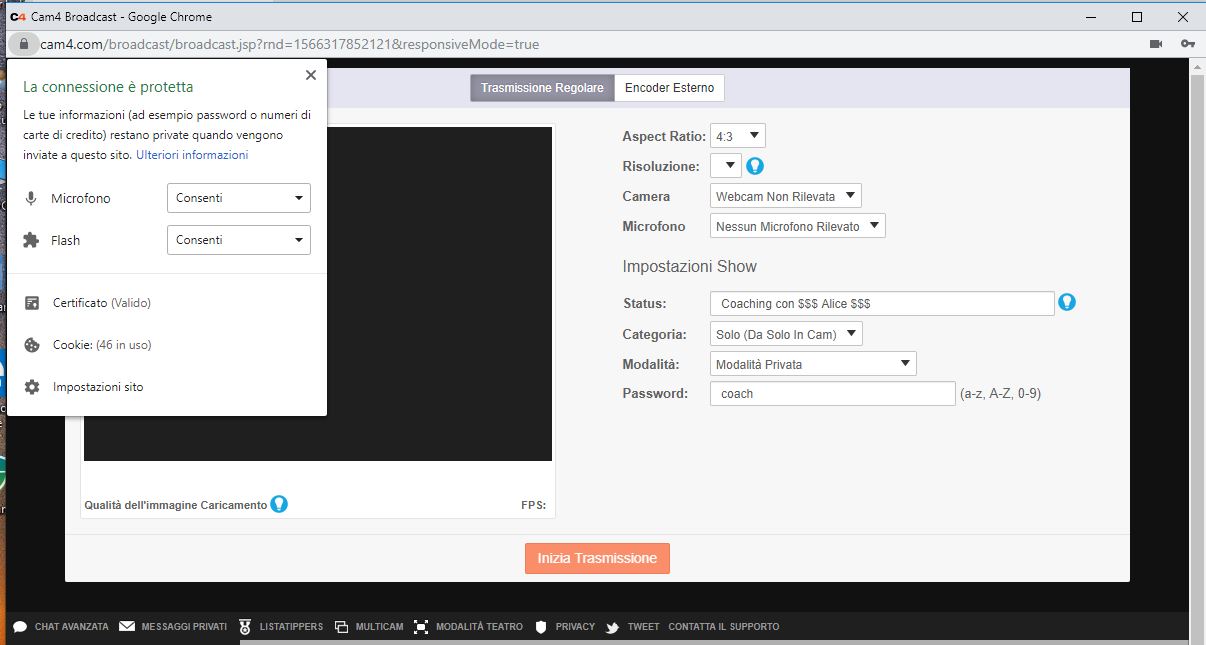Enable Modalità Teatro in bottom bar

click(468, 627)
